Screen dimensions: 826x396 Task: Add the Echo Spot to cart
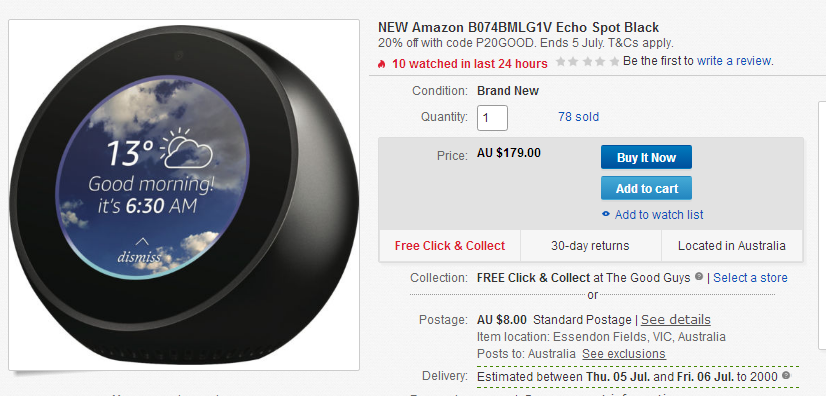(x=646, y=188)
